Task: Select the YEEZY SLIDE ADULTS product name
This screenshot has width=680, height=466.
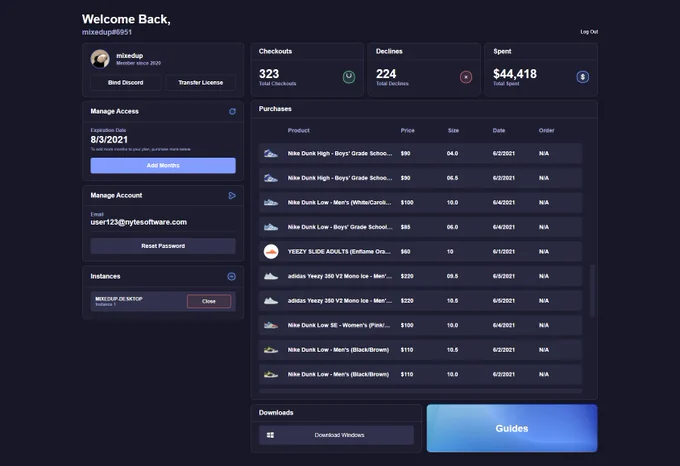Action: click(339, 251)
